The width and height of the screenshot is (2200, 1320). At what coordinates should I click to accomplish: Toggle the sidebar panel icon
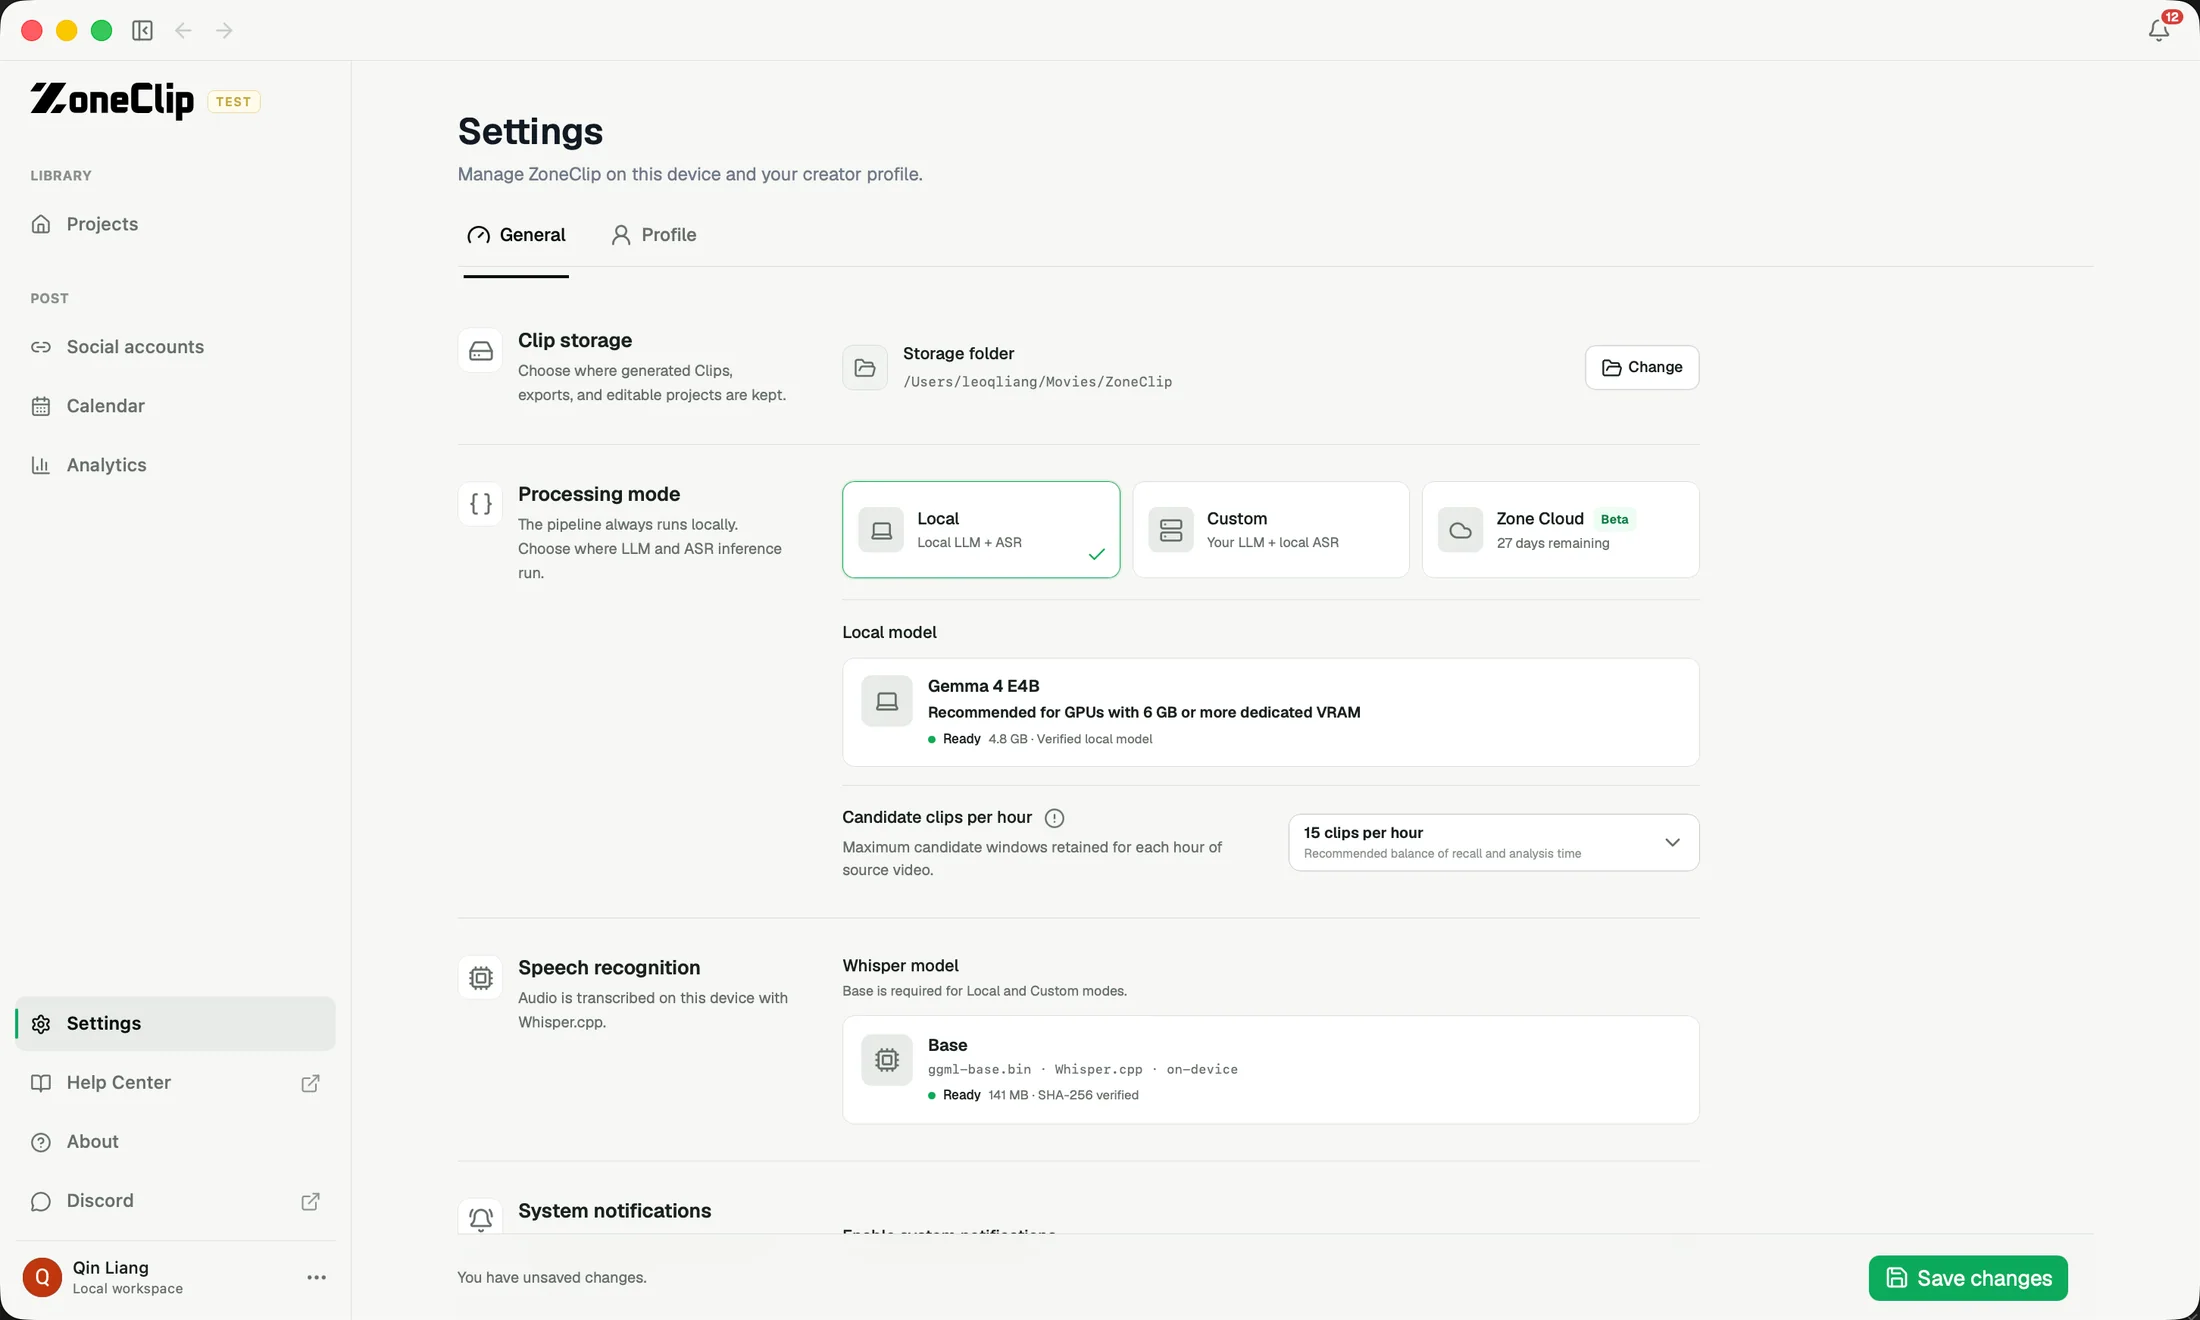(143, 31)
